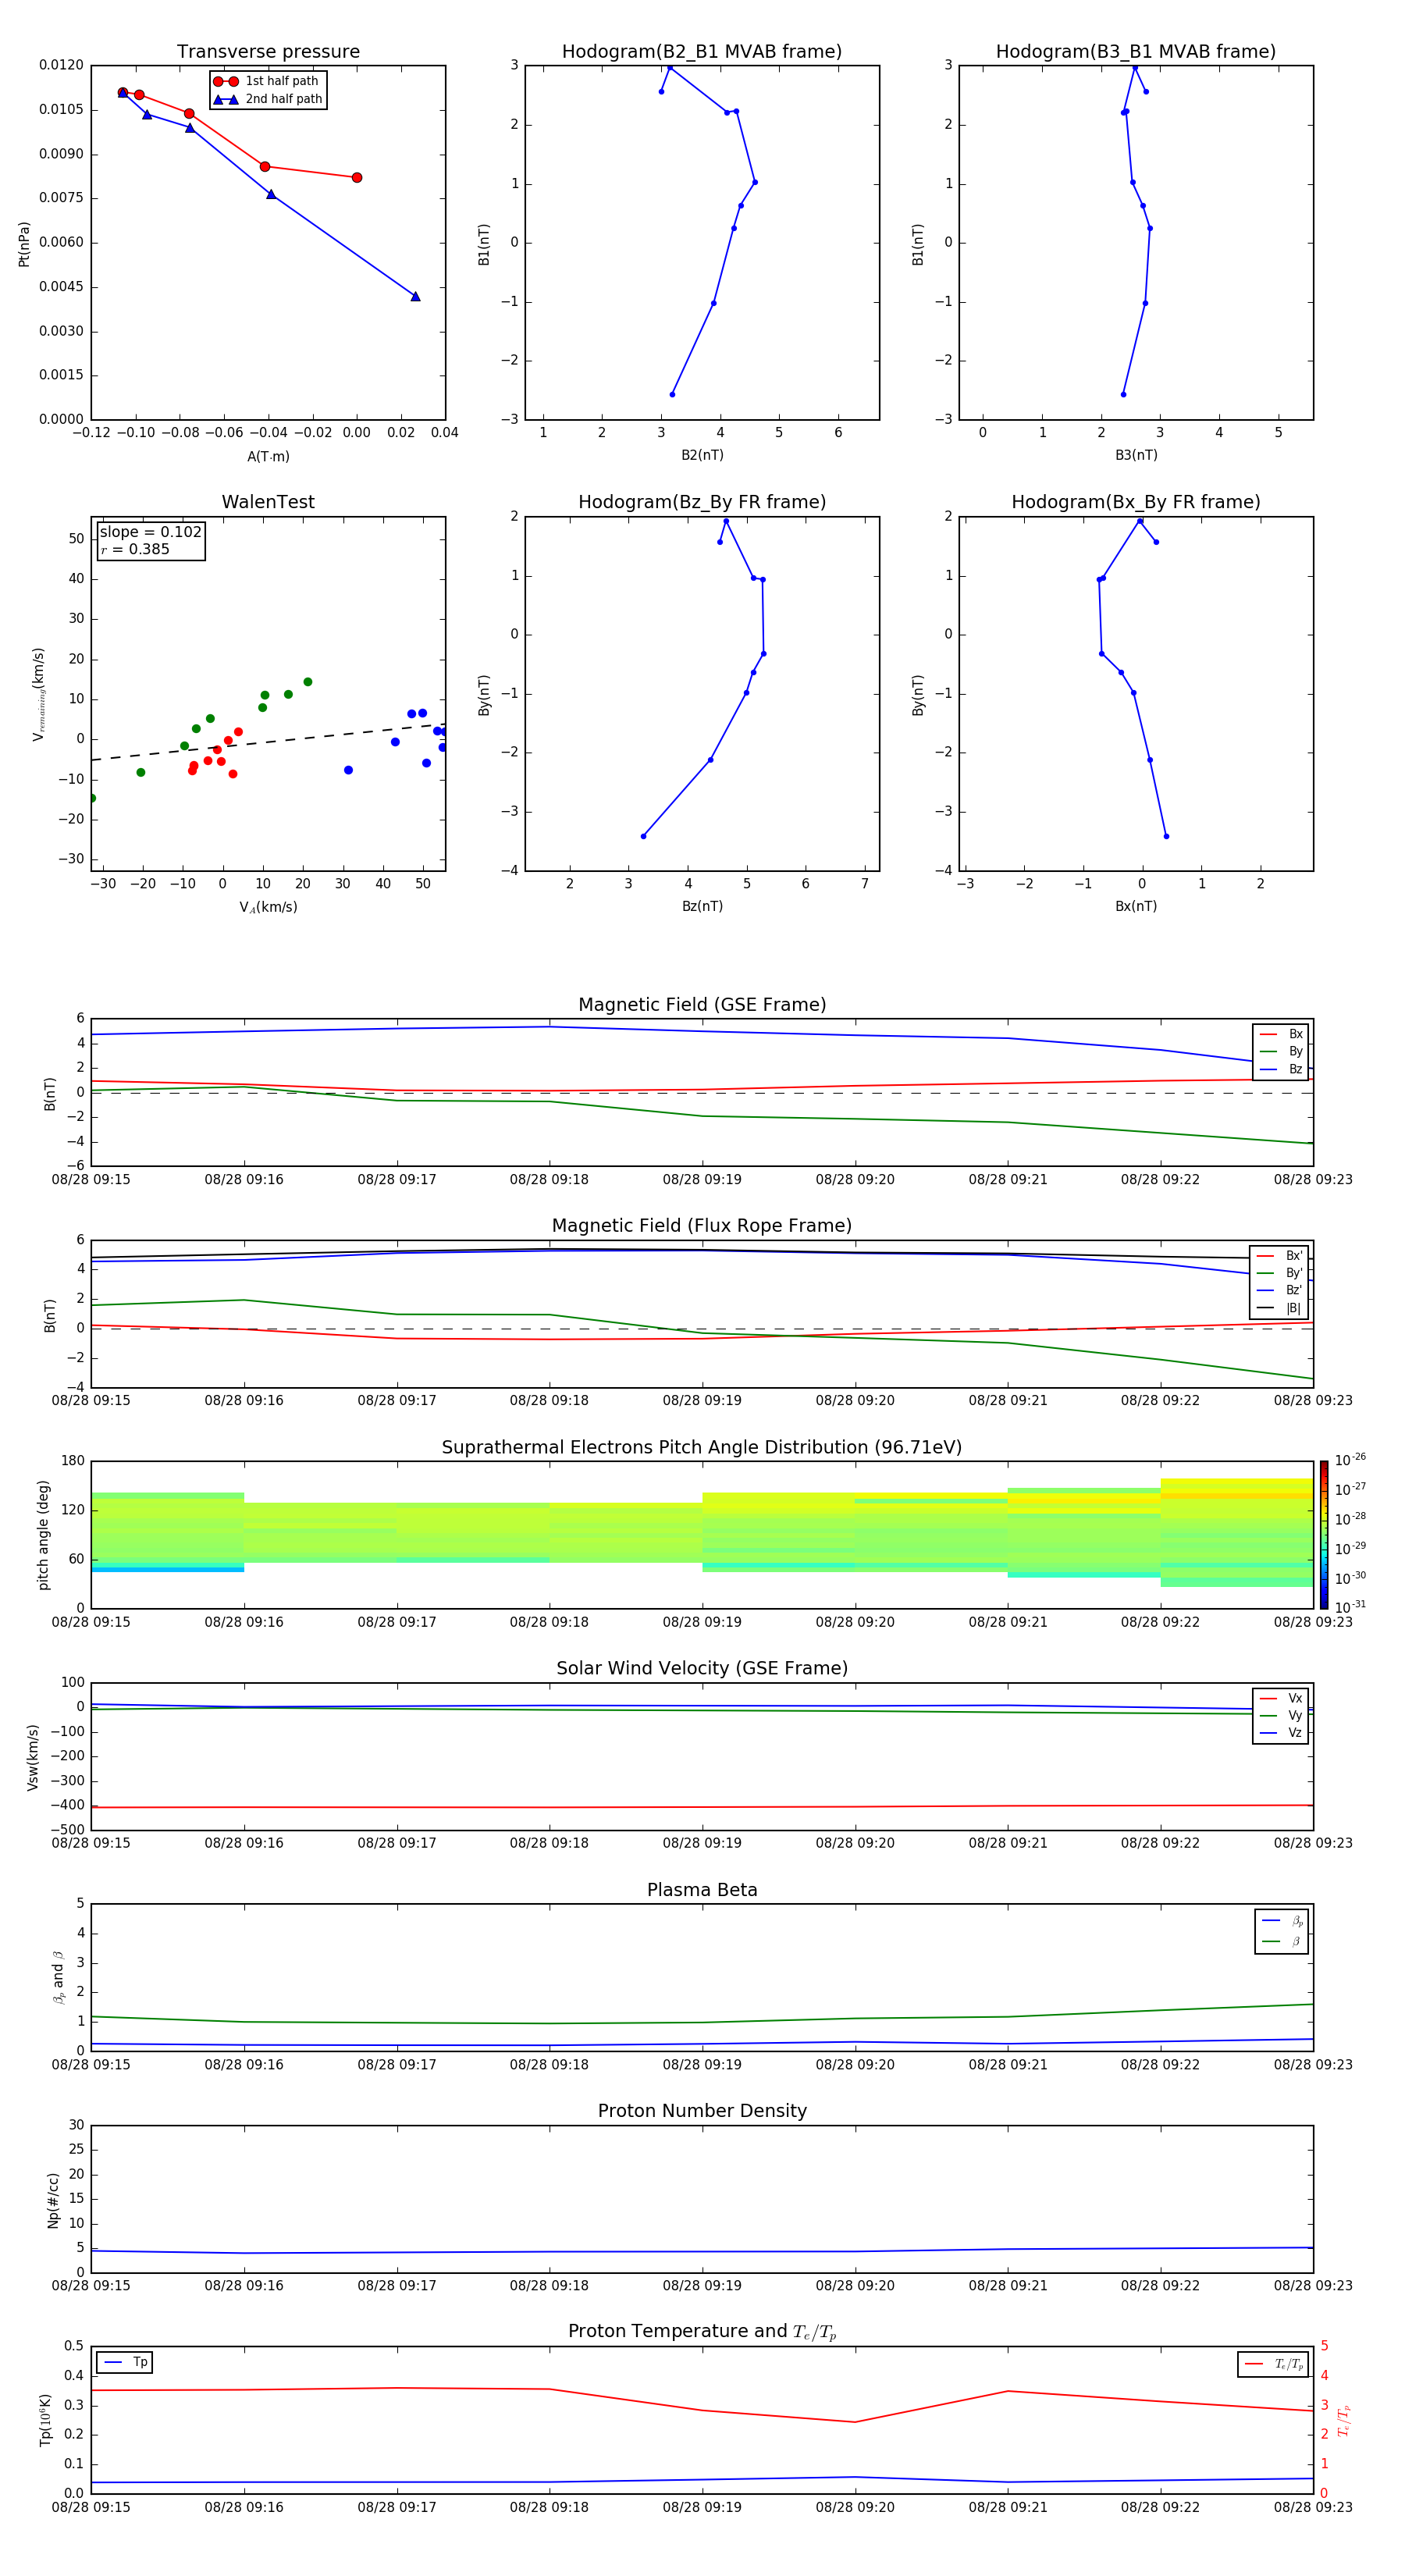Click the "Hodogram(B3_B1 MVAB frame)" title
The width and height of the screenshot is (1405, 2576).
point(1136,52)
